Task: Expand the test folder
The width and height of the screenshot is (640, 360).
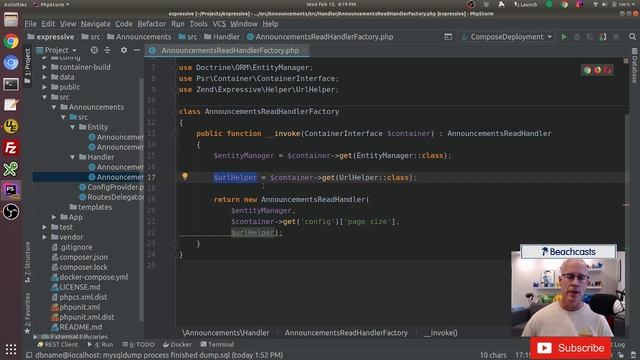Action: (44, 227)
